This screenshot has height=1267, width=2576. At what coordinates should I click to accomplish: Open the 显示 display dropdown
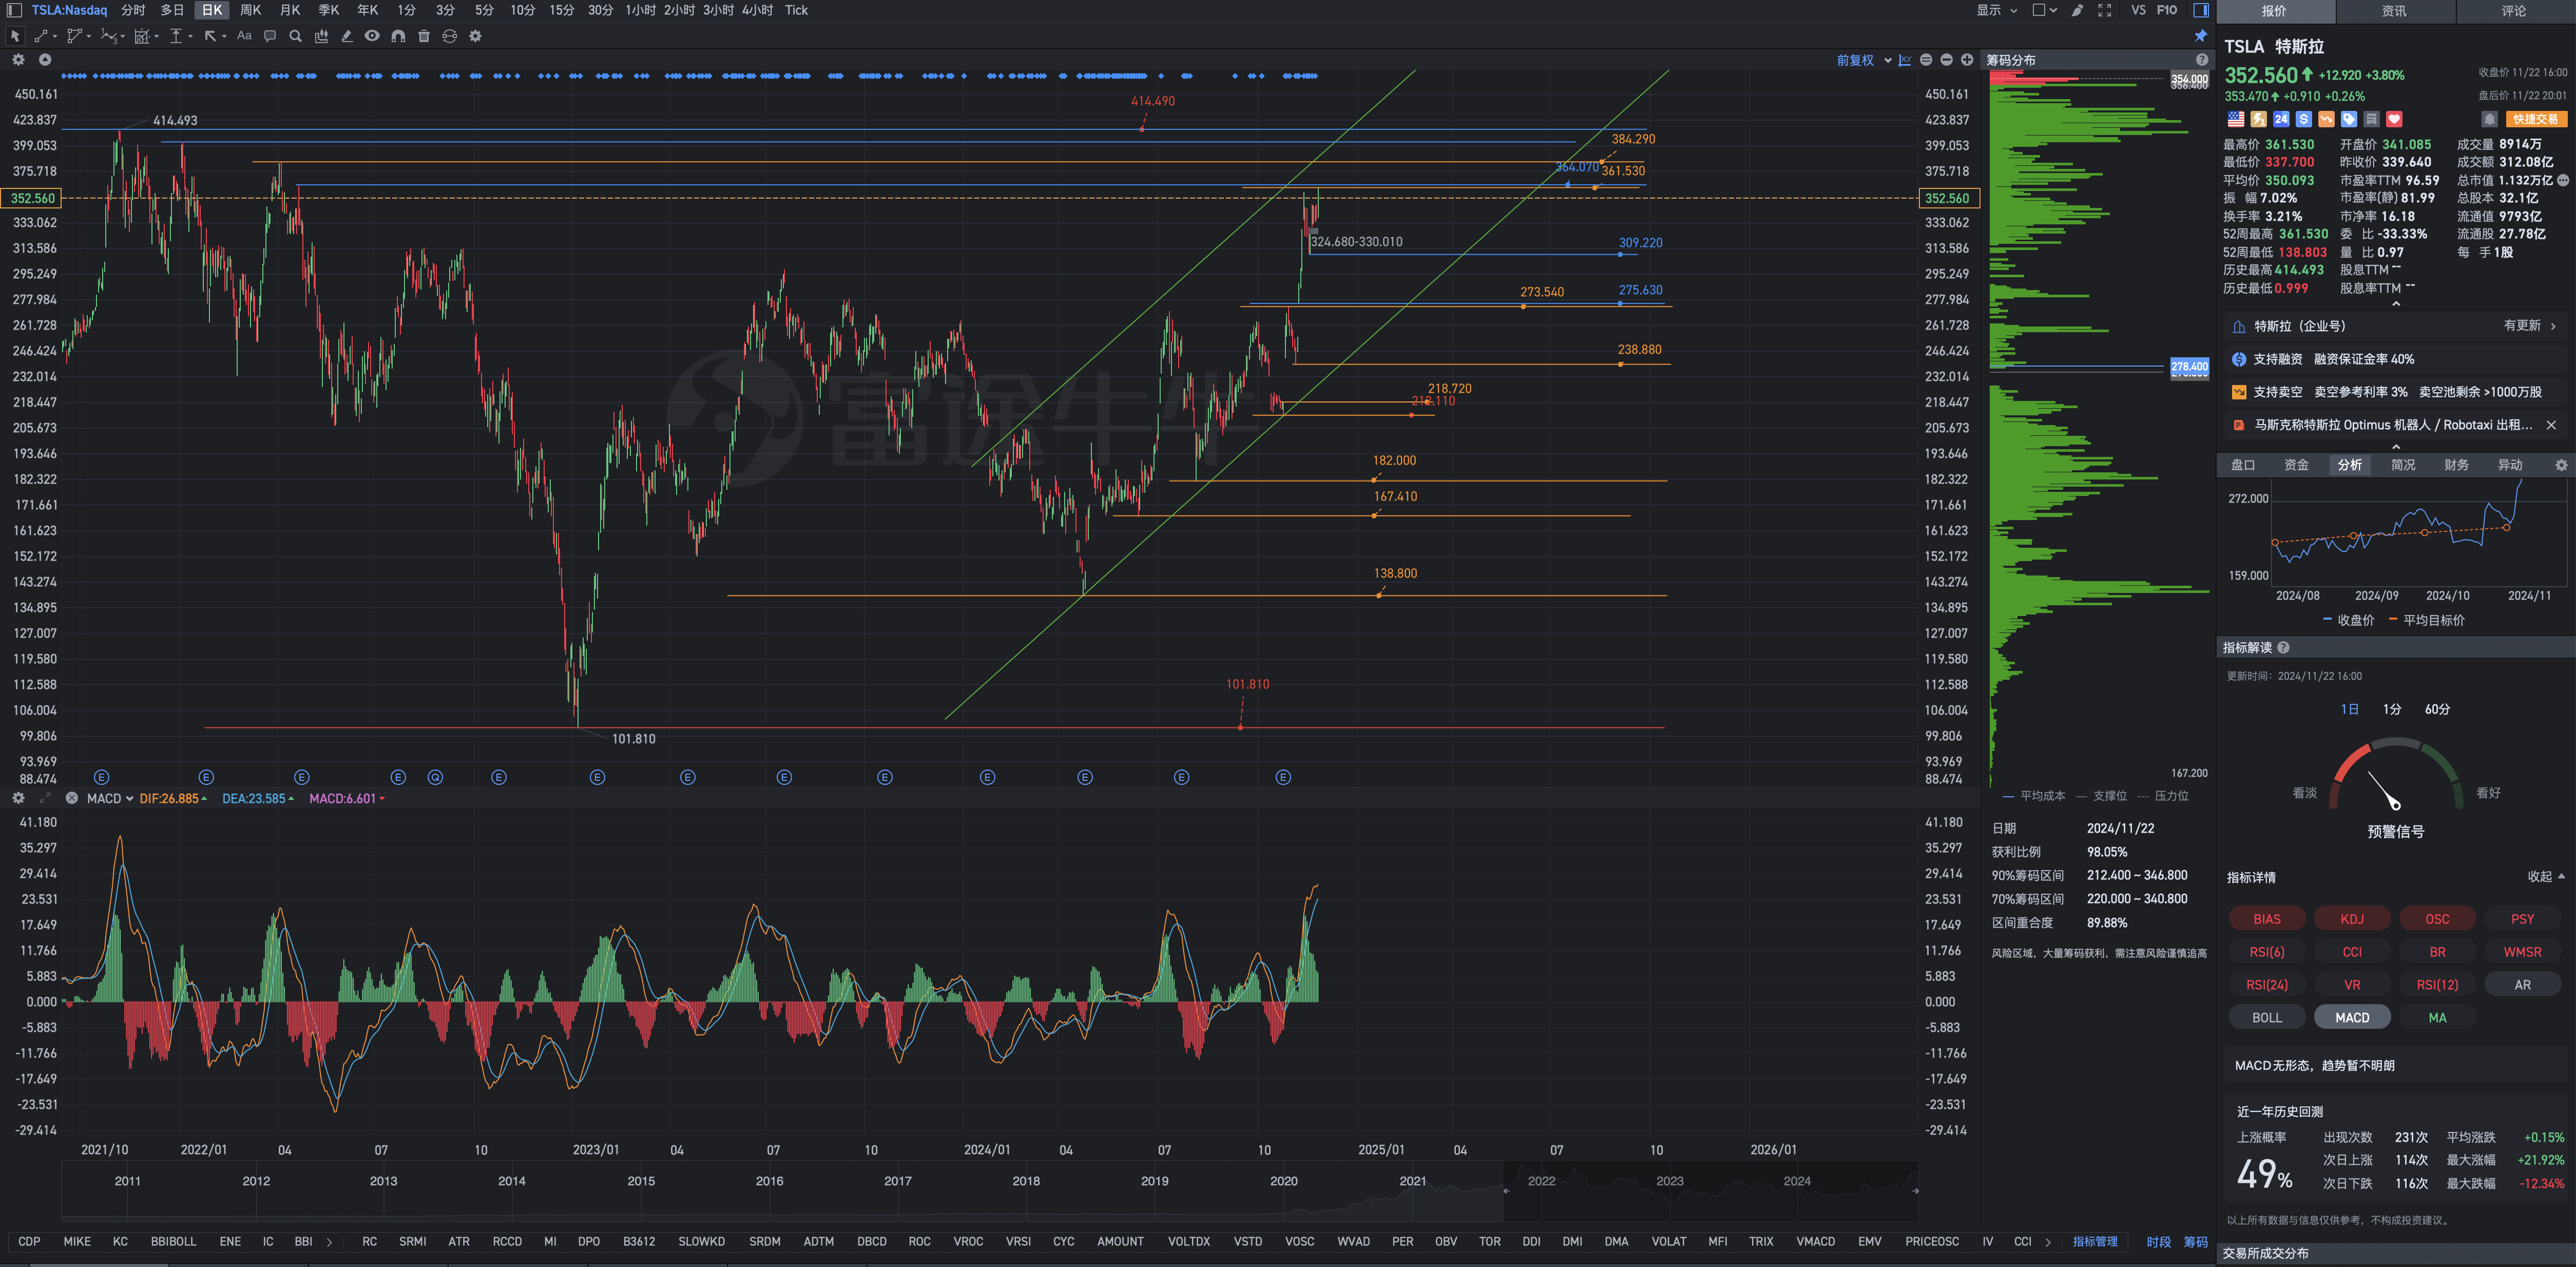1997,10
